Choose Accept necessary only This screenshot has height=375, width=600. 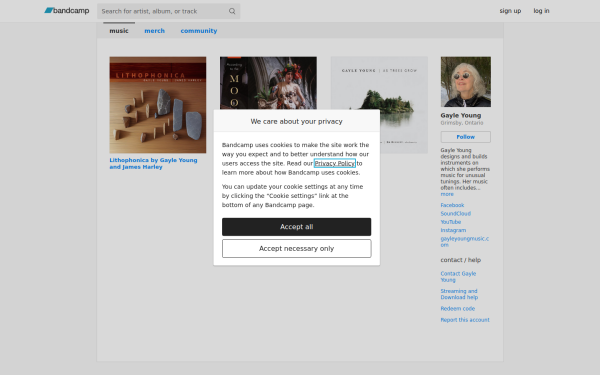[297, 249]
